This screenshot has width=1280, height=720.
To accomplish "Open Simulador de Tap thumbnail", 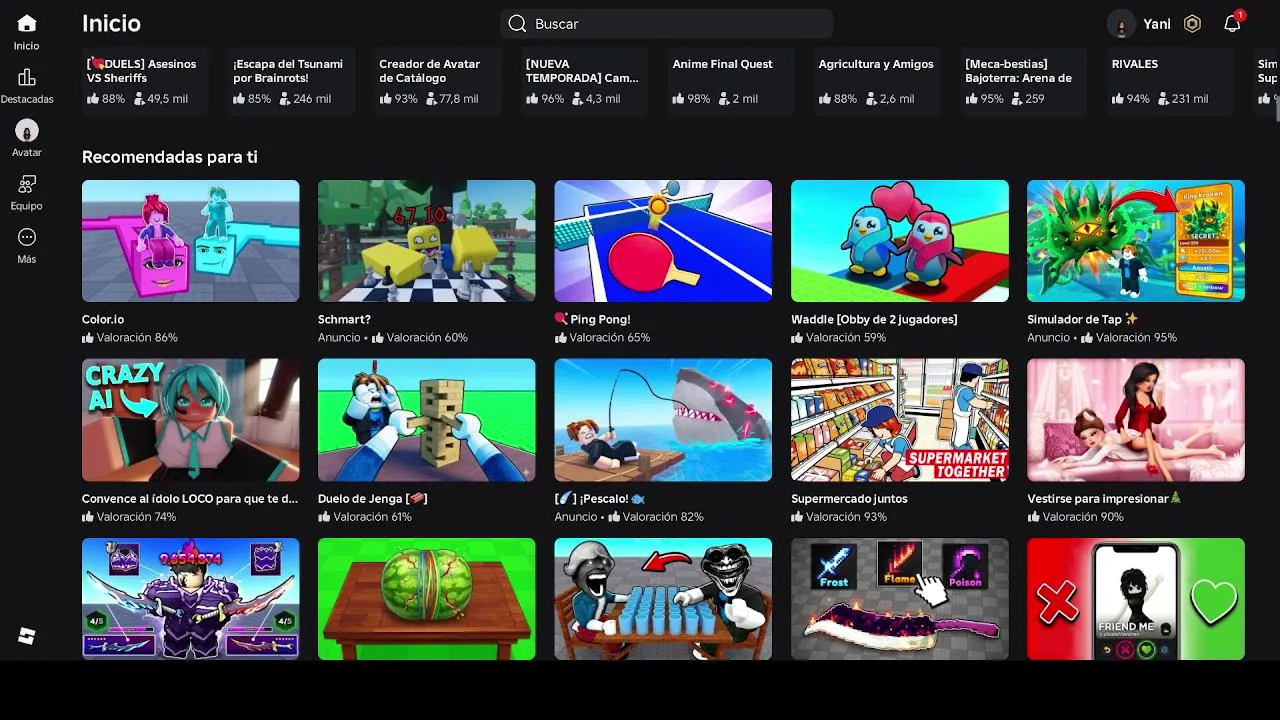I will tap(1136, 241).
